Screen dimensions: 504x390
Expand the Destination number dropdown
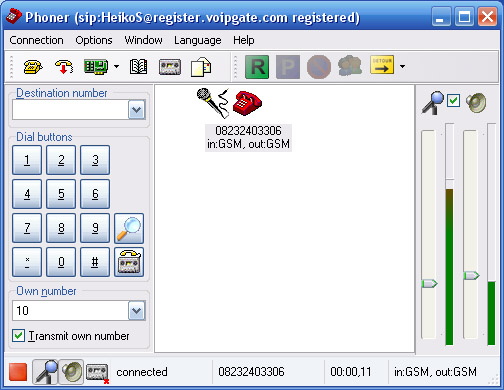click(137, 110)
